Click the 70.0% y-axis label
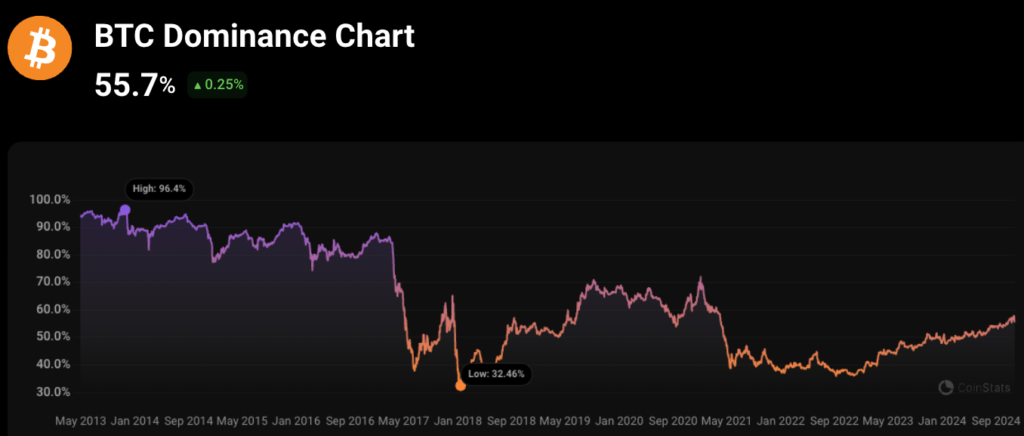The image size is (1024, 436). click(53, 282)
